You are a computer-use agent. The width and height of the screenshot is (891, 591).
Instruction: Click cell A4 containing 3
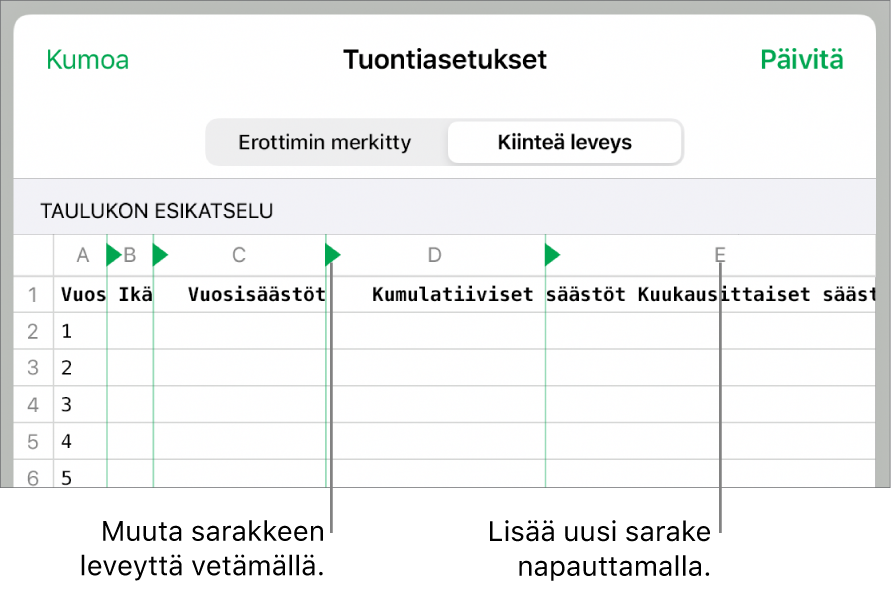tap(81, 405)
